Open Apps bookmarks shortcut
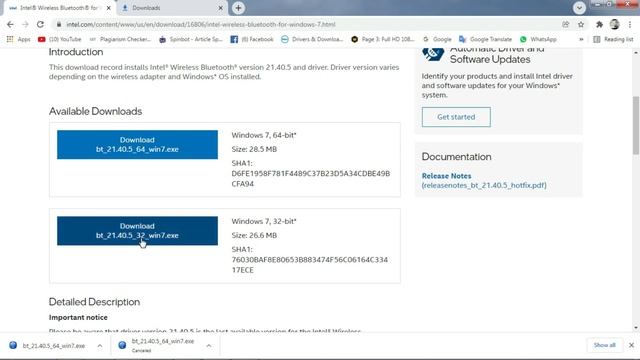This screenshot has width=640, height=360. (x=19, y=39)
